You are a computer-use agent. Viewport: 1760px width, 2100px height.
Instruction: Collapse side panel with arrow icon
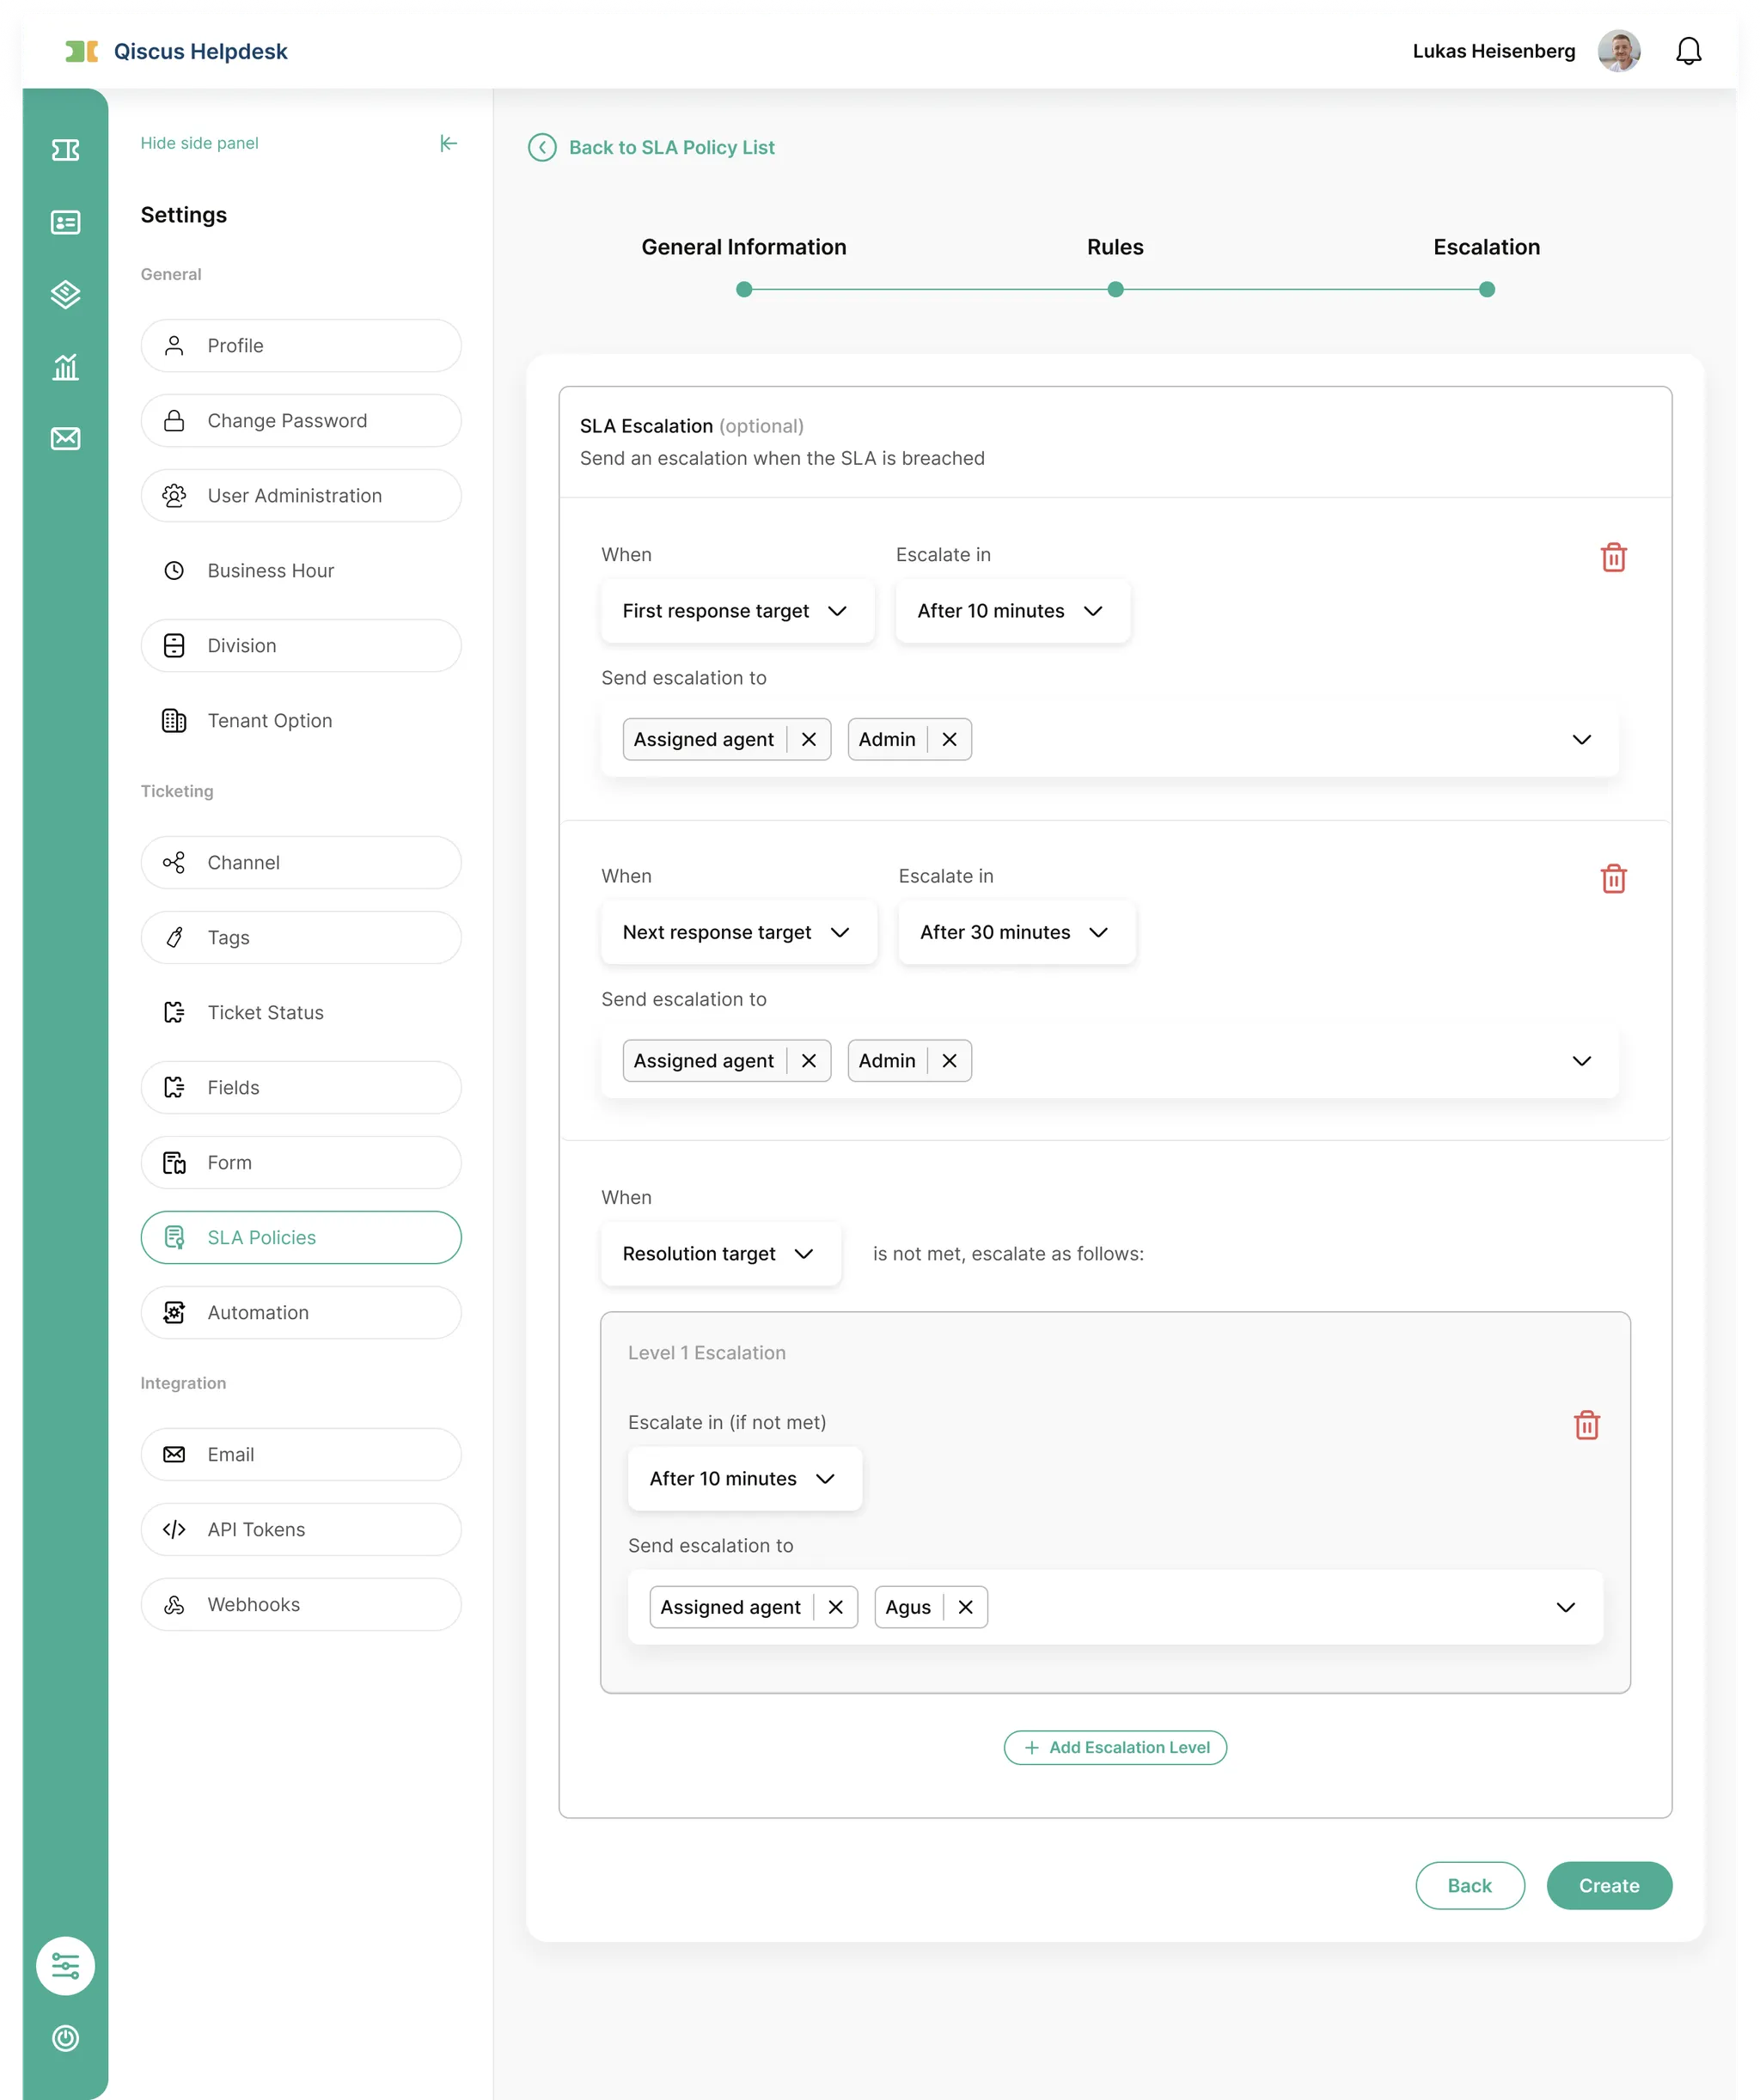point(448,143)
